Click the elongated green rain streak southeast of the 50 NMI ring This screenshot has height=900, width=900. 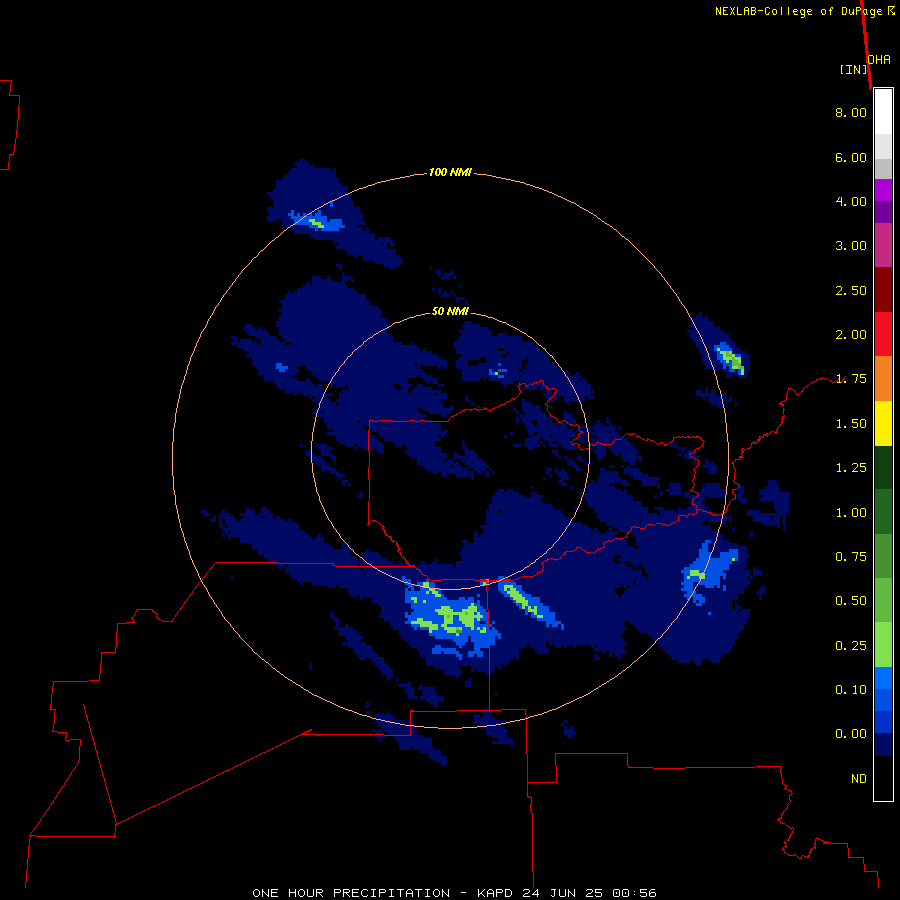tap(523, 600)
